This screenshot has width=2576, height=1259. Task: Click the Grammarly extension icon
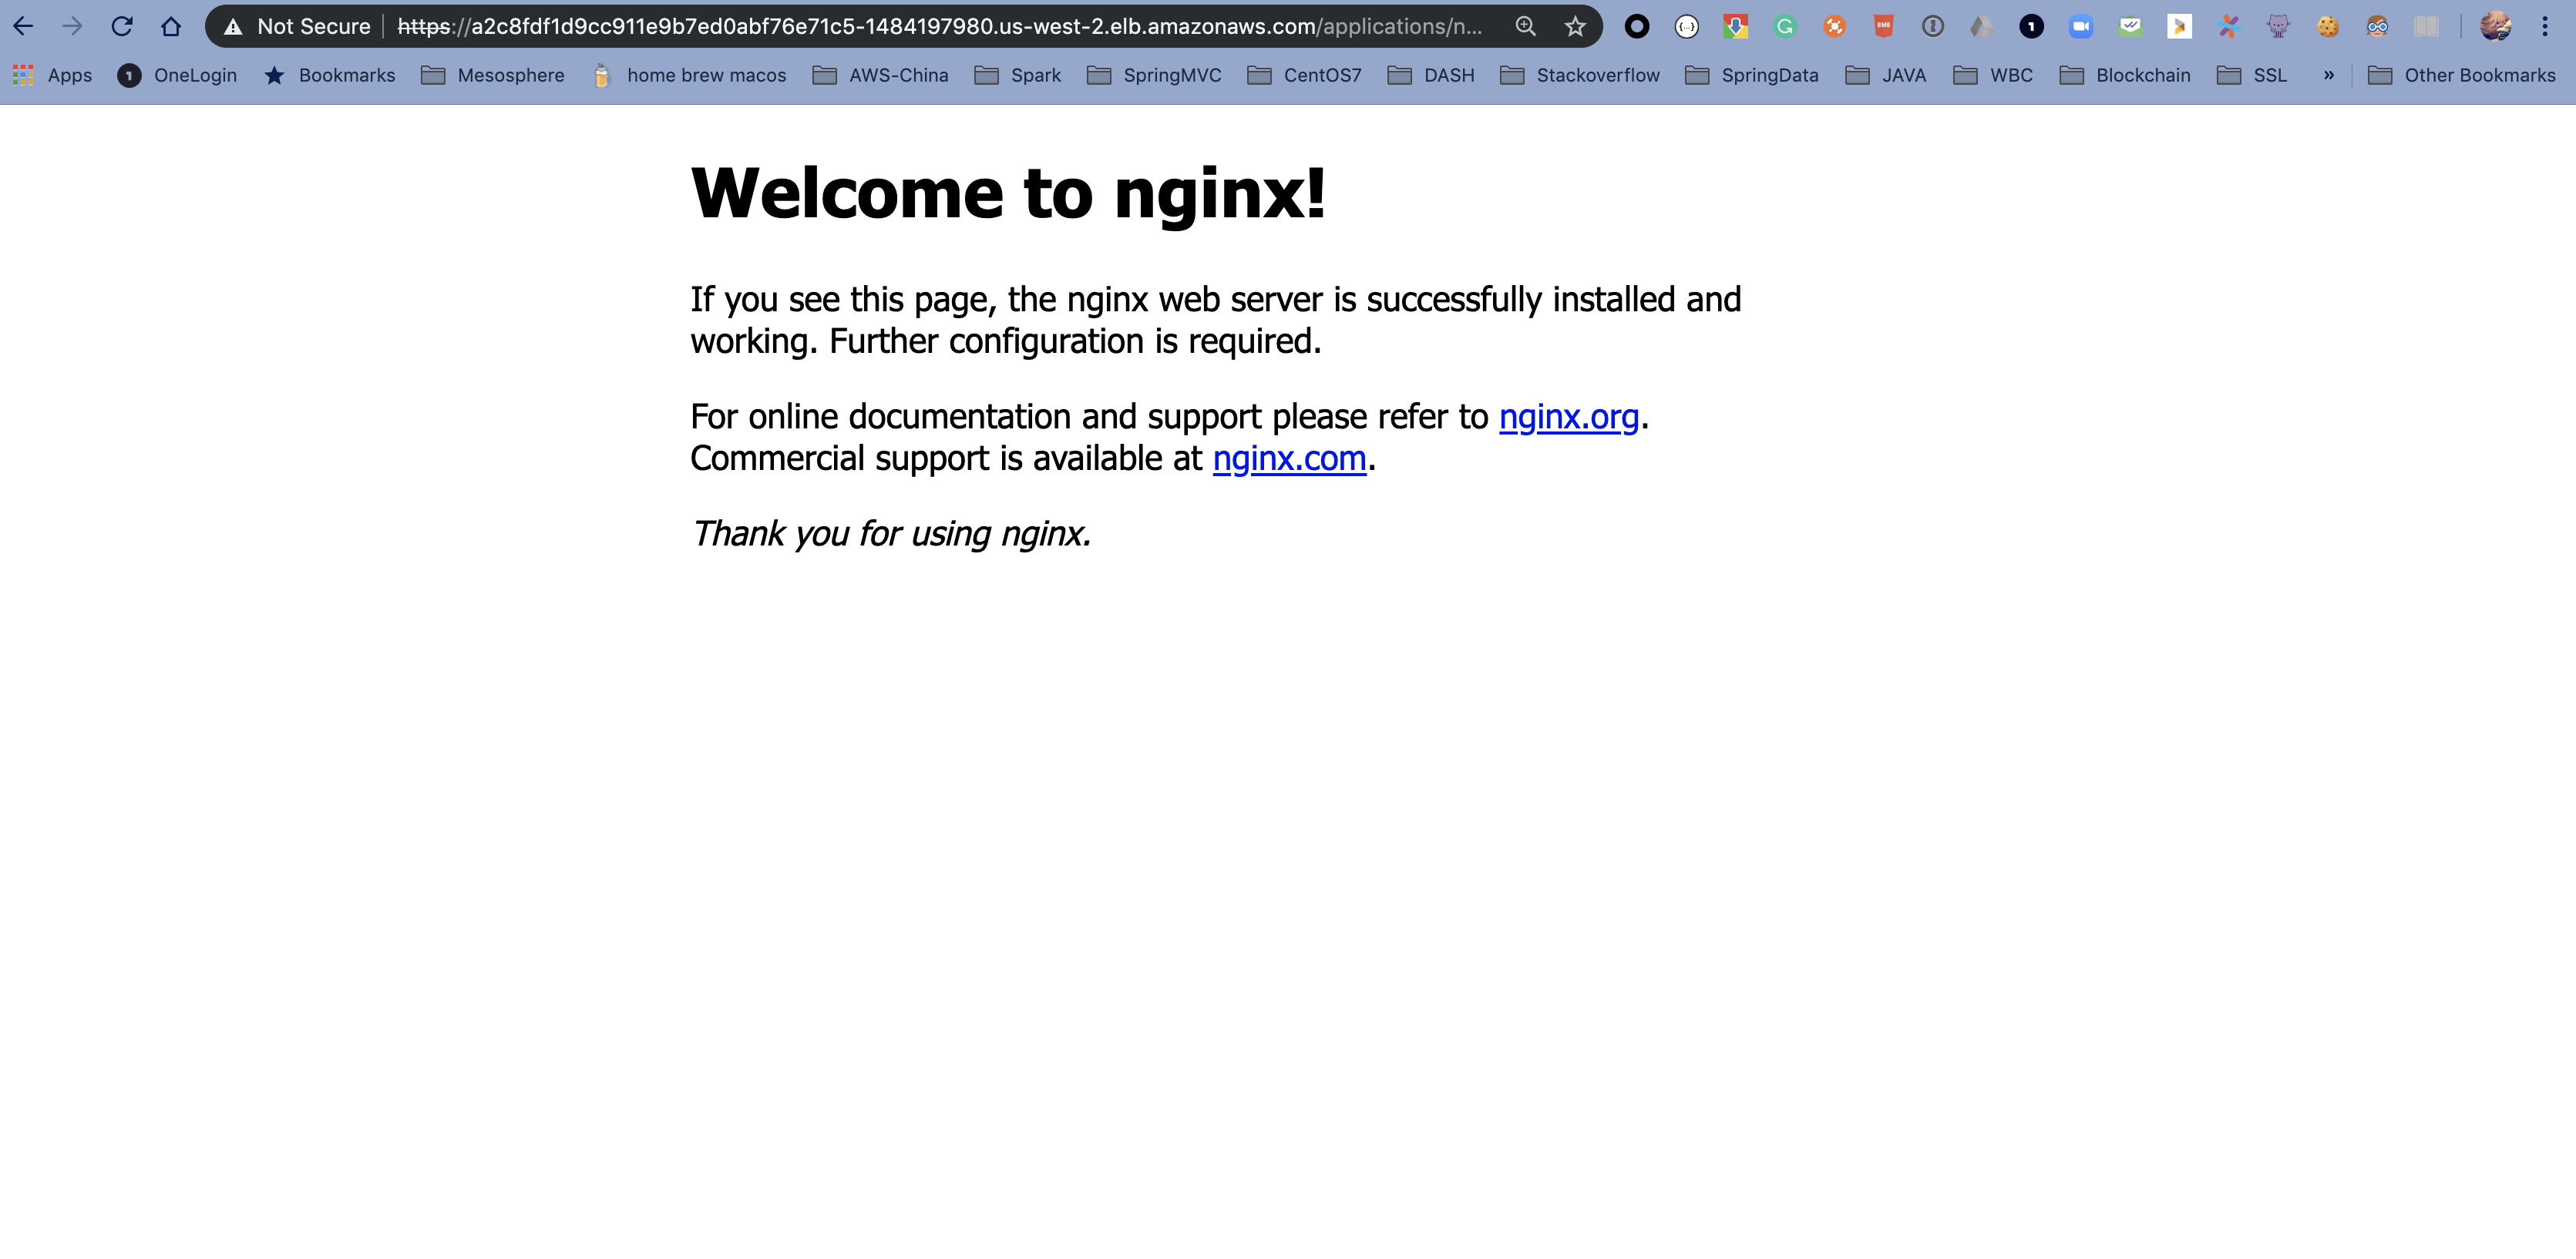coord(1785,26)
